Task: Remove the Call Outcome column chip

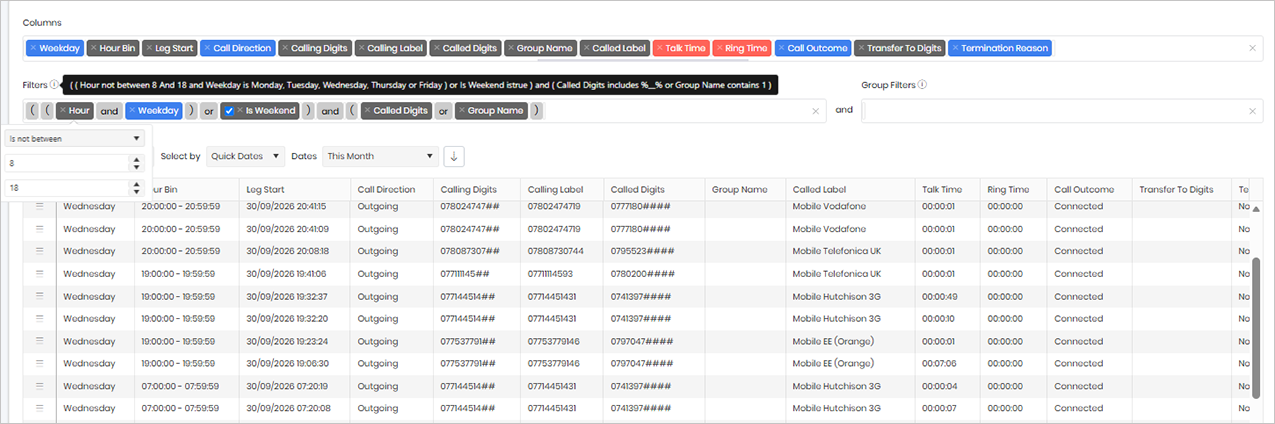Action: tap(781, 48)
